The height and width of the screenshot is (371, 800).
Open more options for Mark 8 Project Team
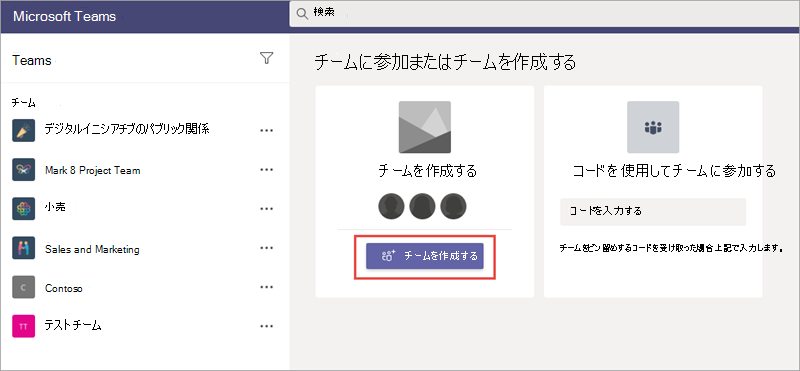(x=267, y=169)
